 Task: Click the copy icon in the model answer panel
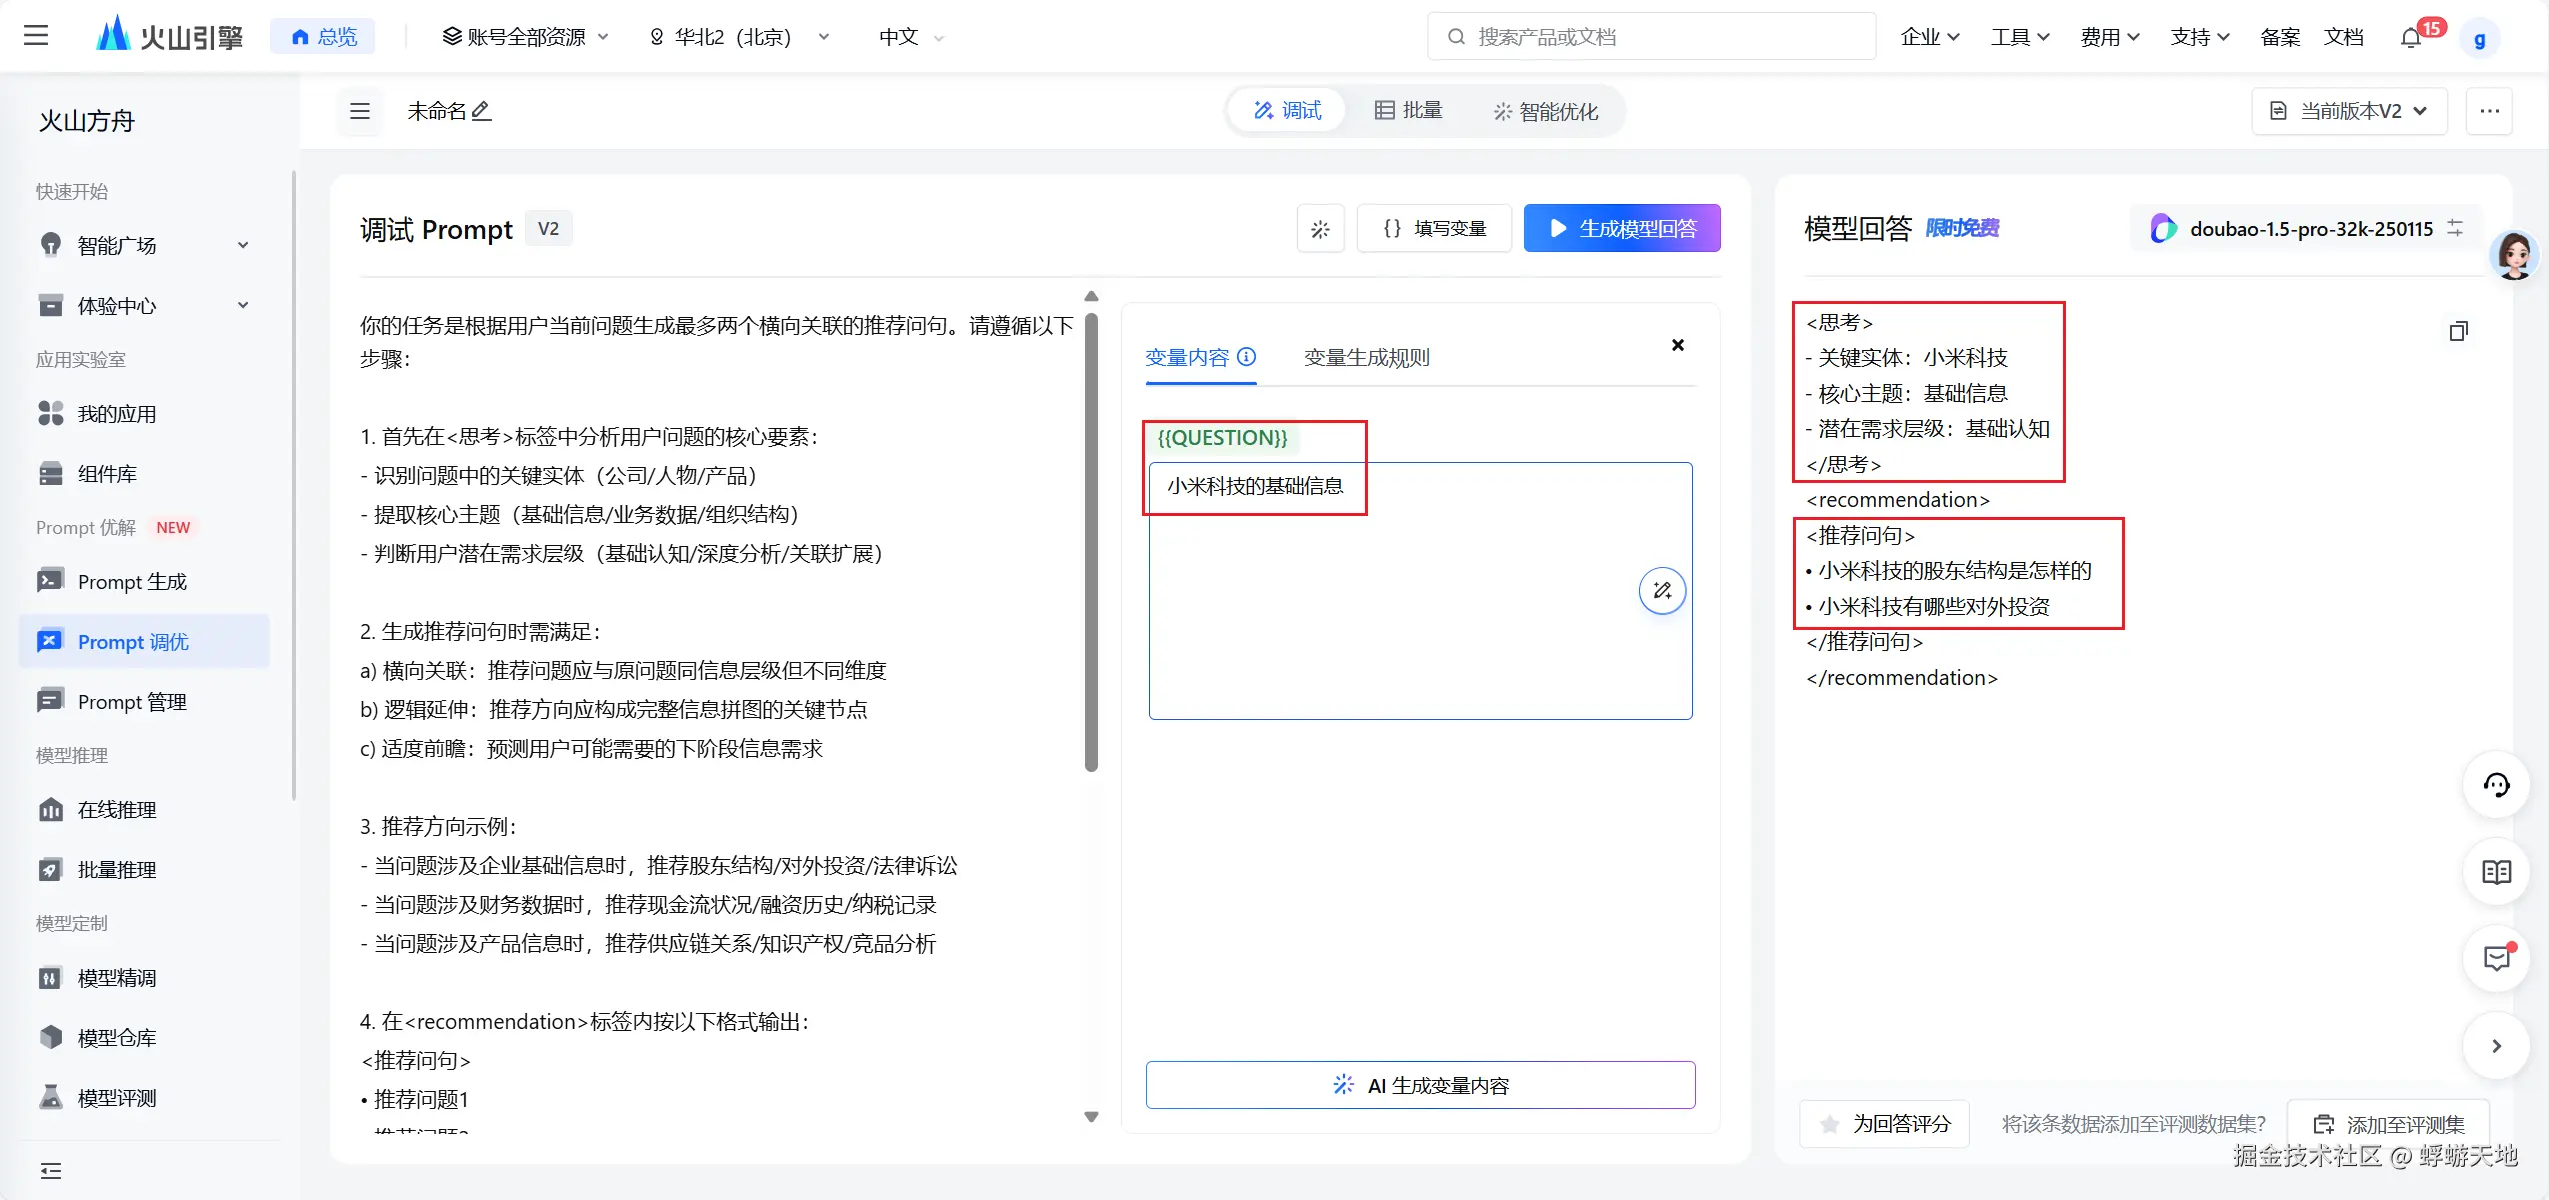(2458, 331)
